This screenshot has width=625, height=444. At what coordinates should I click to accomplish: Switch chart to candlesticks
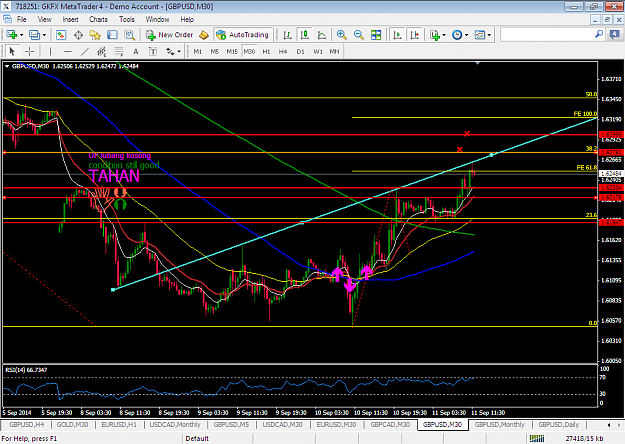pos(305,35)
